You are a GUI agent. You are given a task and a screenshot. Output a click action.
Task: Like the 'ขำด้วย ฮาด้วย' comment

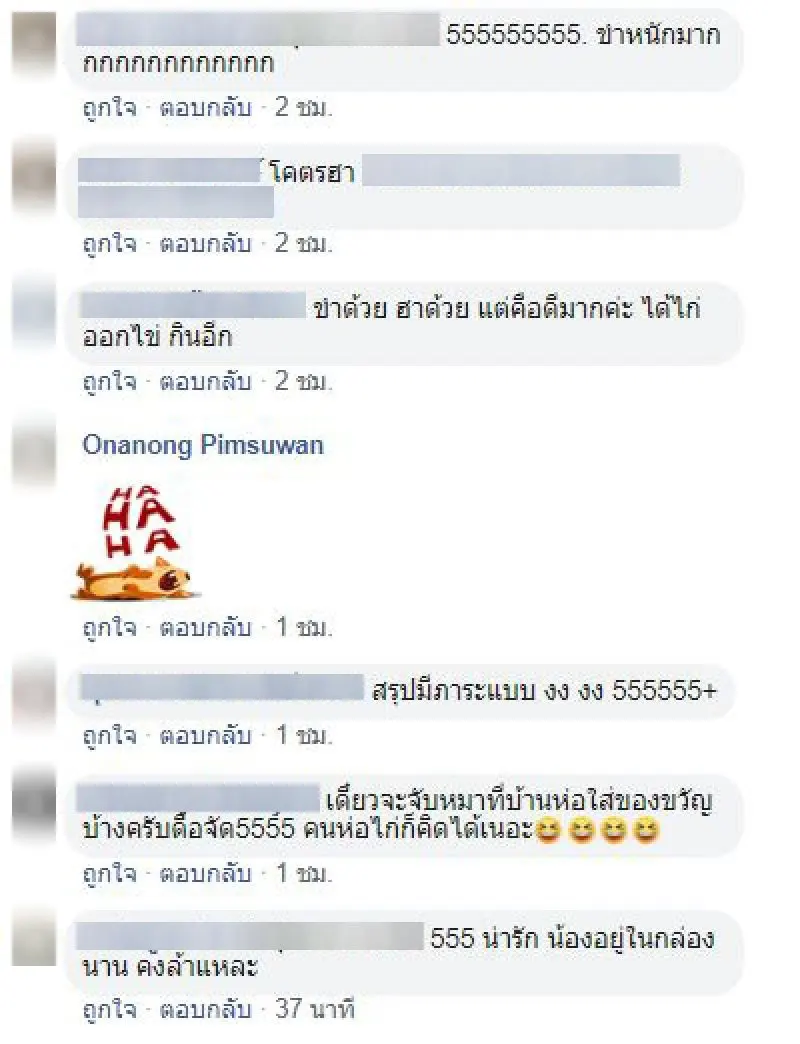pos(110,381)
